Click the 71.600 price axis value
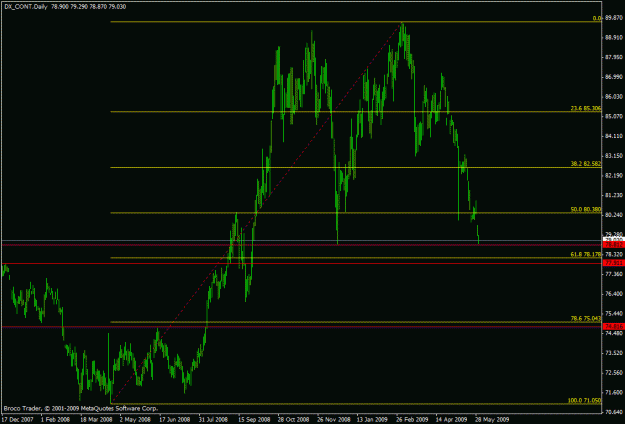625x424 pixels. (614, 393)
